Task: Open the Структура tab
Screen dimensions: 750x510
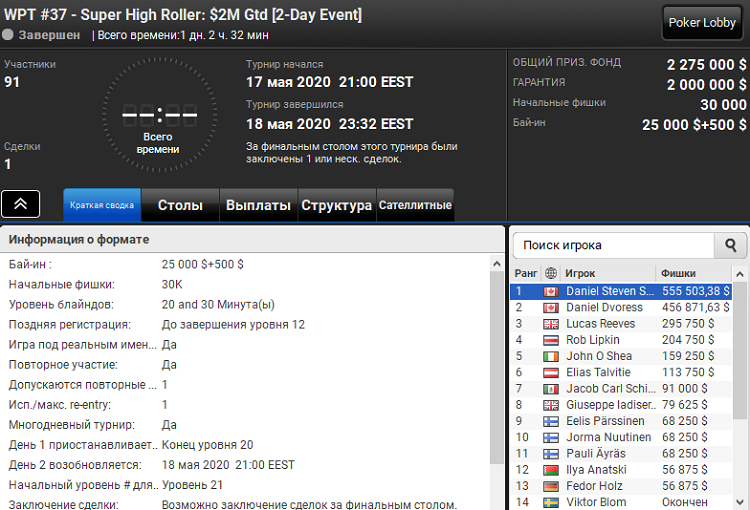Action: (337, 205)
